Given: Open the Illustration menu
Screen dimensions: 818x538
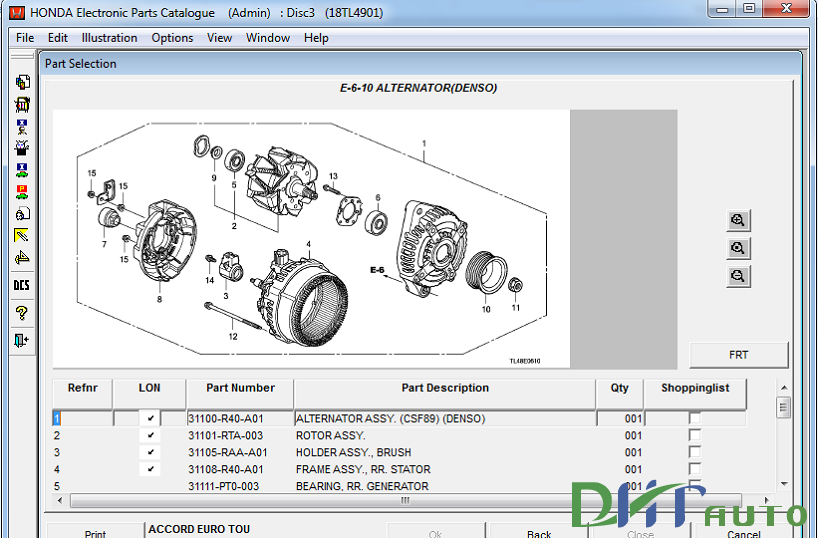Looking at the screenshot, I should point(110,38).
